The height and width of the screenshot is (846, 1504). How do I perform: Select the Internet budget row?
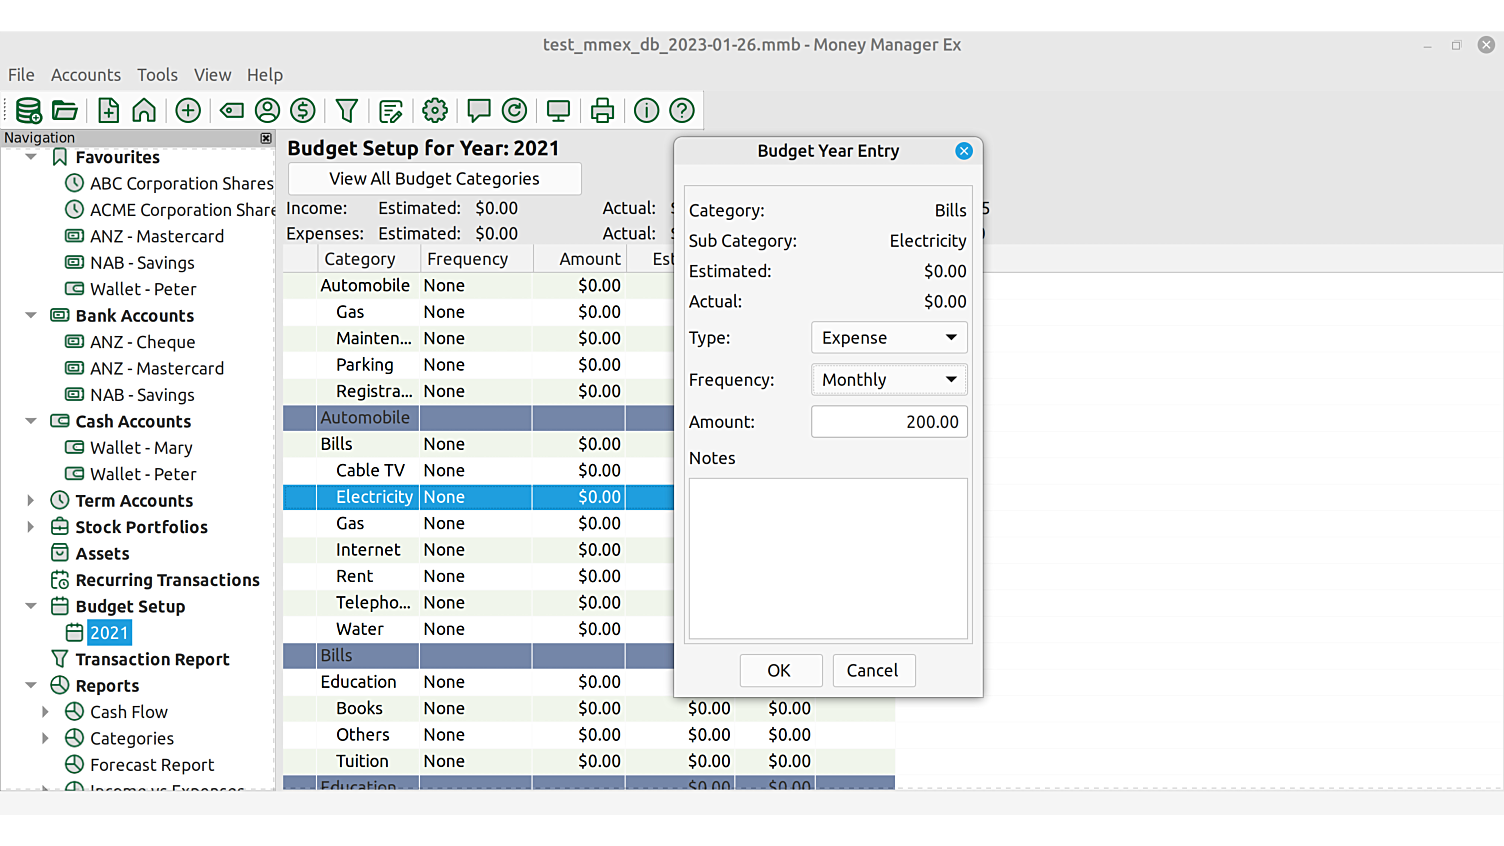click(x=478, y=550)
